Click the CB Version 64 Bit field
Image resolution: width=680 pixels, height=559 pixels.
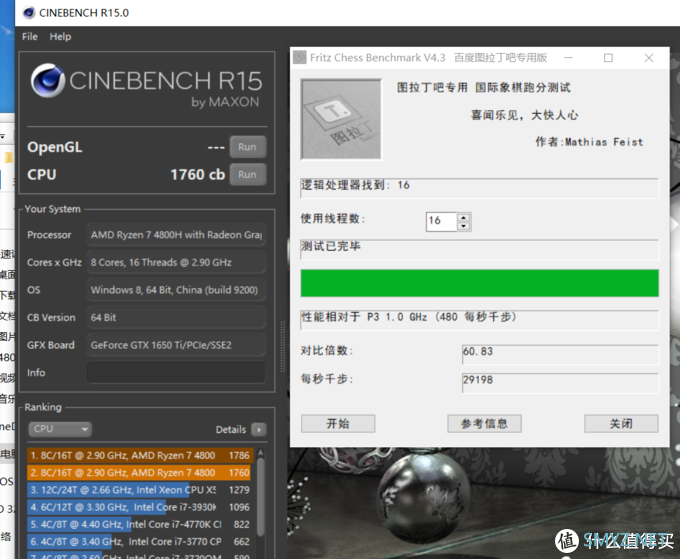176,317
